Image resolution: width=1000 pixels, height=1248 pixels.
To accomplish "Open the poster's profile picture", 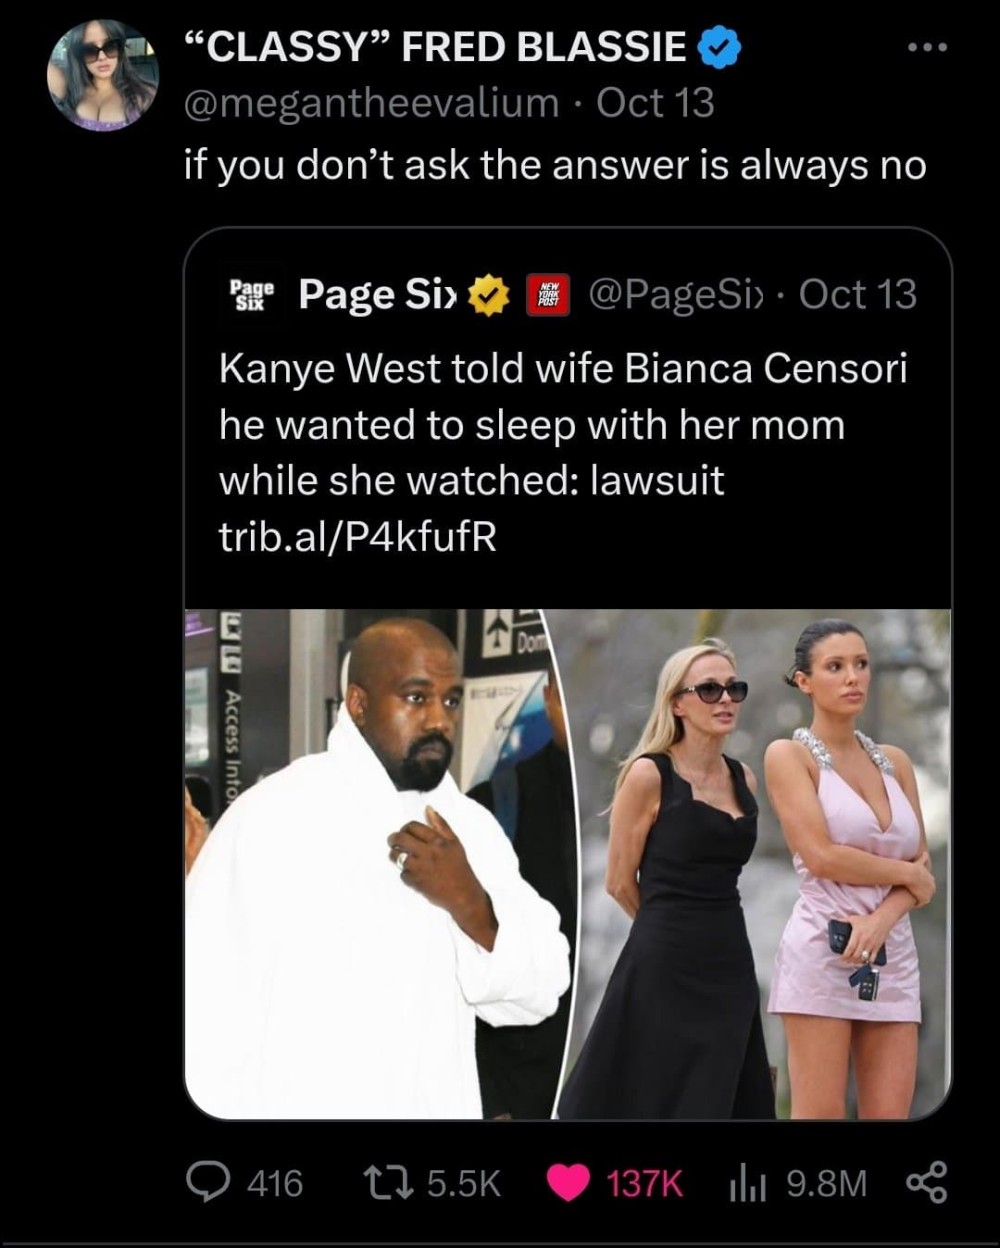I will click(x=105, y=75).
